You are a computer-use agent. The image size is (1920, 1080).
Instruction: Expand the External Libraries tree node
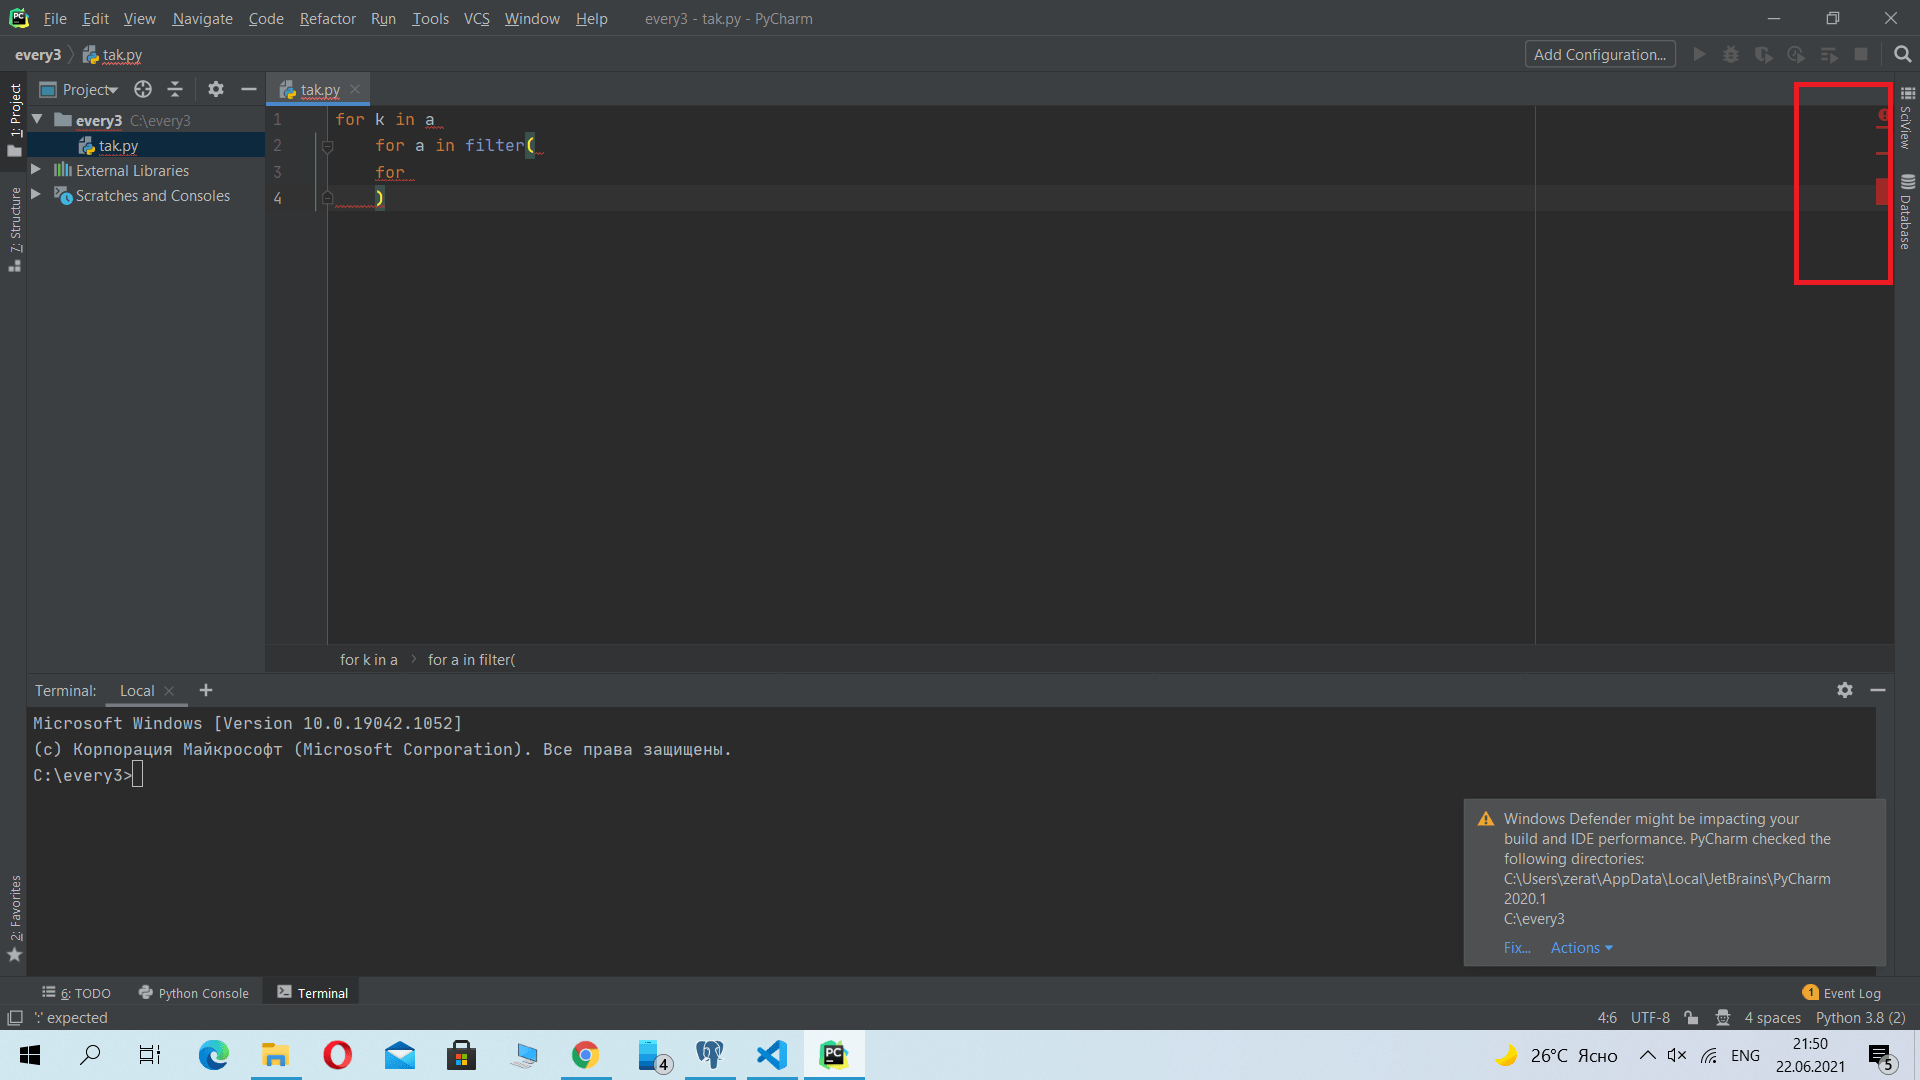coord(36,170)
